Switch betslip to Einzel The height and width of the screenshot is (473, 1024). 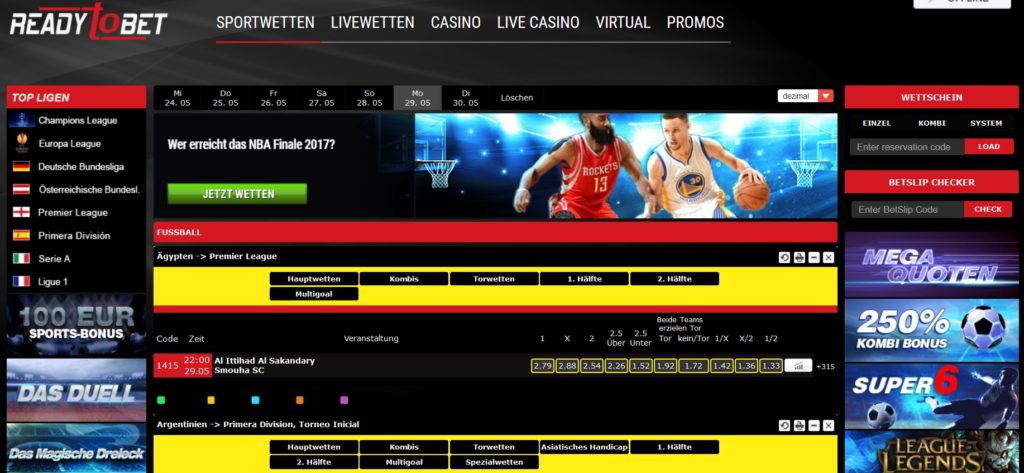(x=876, y=123)
